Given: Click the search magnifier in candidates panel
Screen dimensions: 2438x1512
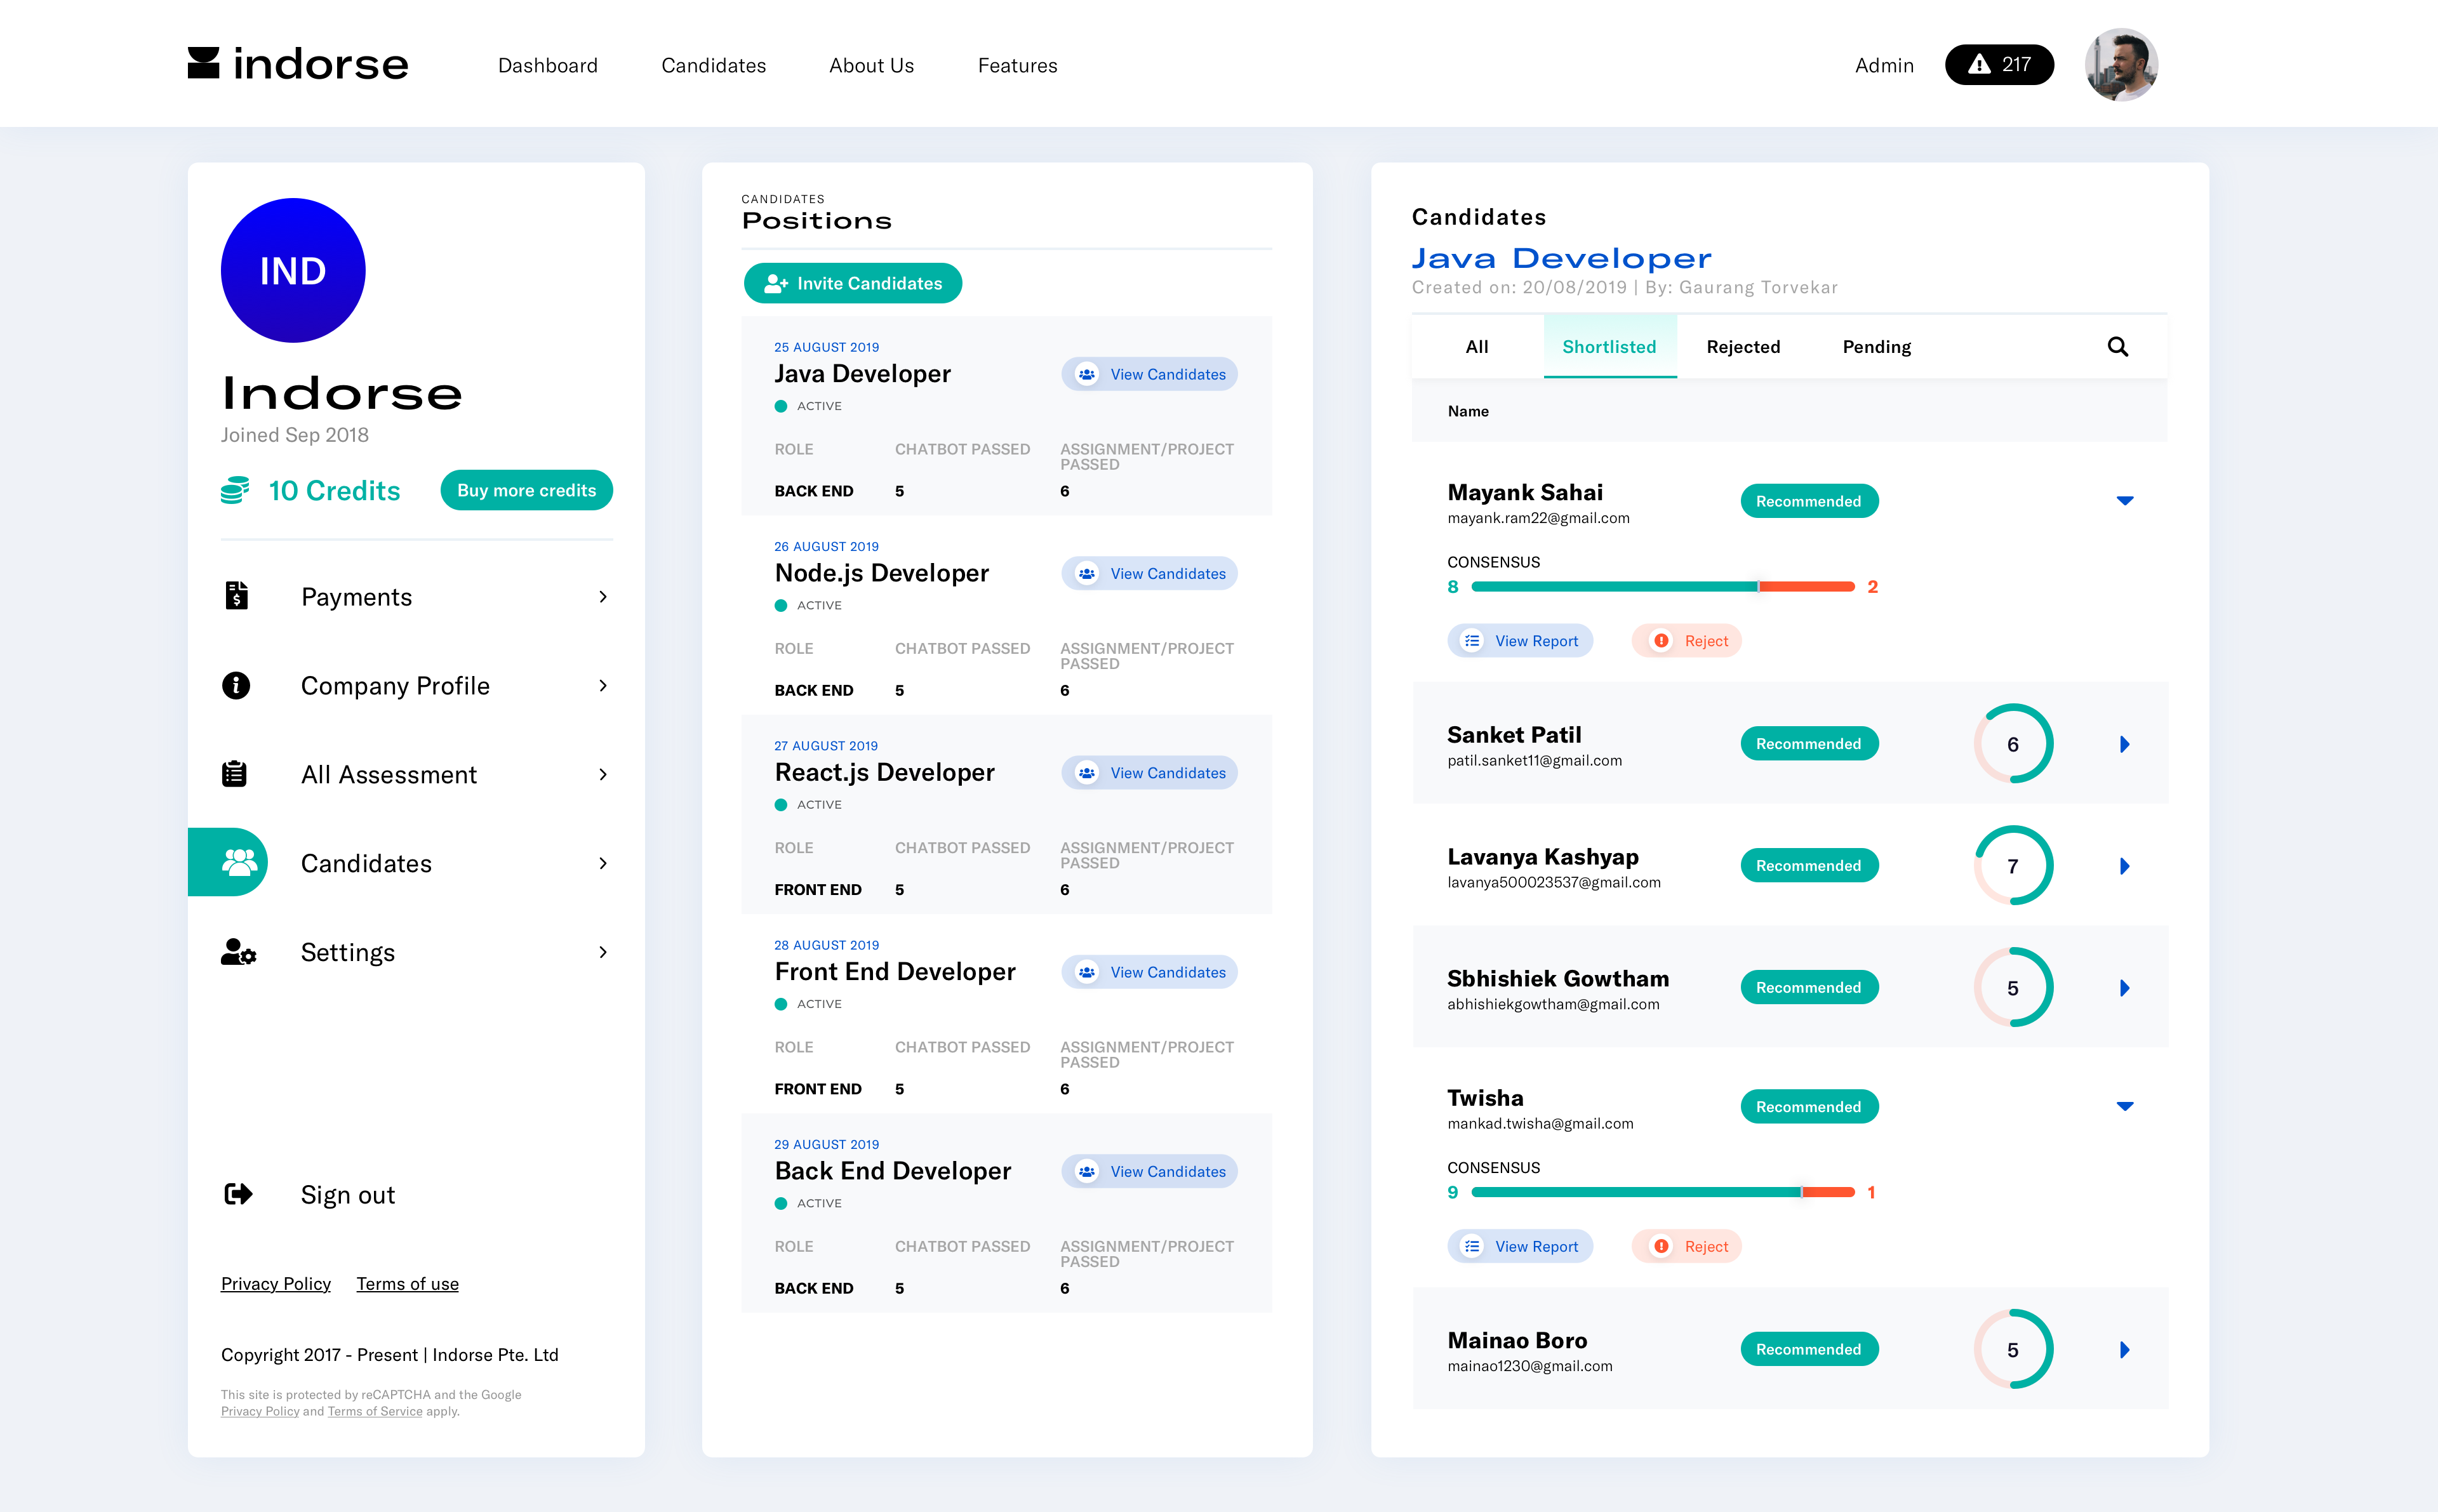Looking at the screenshot, I should point(2118,347).
